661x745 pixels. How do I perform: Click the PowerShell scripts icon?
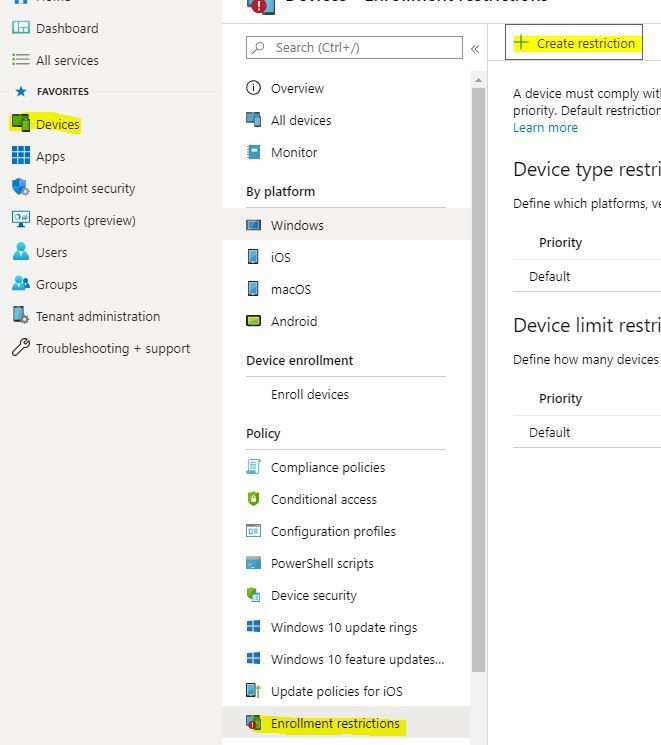point(254,563)
